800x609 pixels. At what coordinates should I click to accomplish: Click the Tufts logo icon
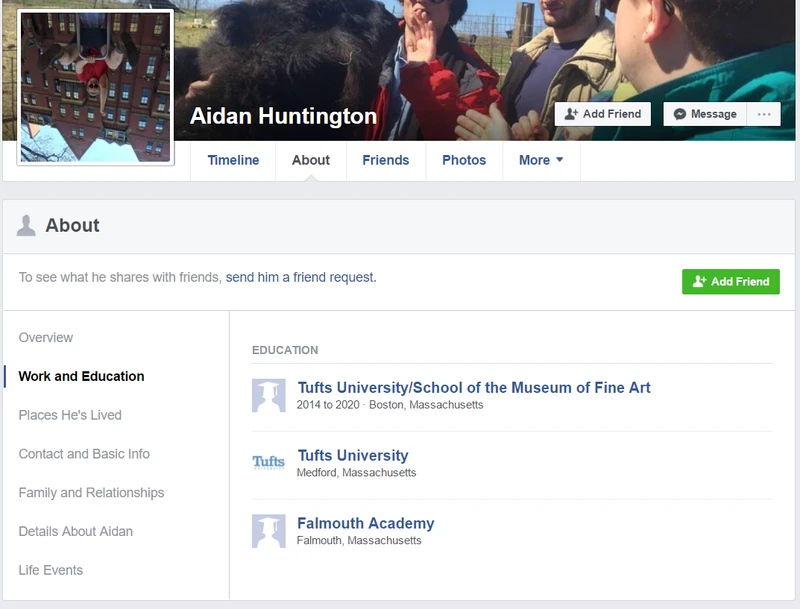click(x=269, y=463)
